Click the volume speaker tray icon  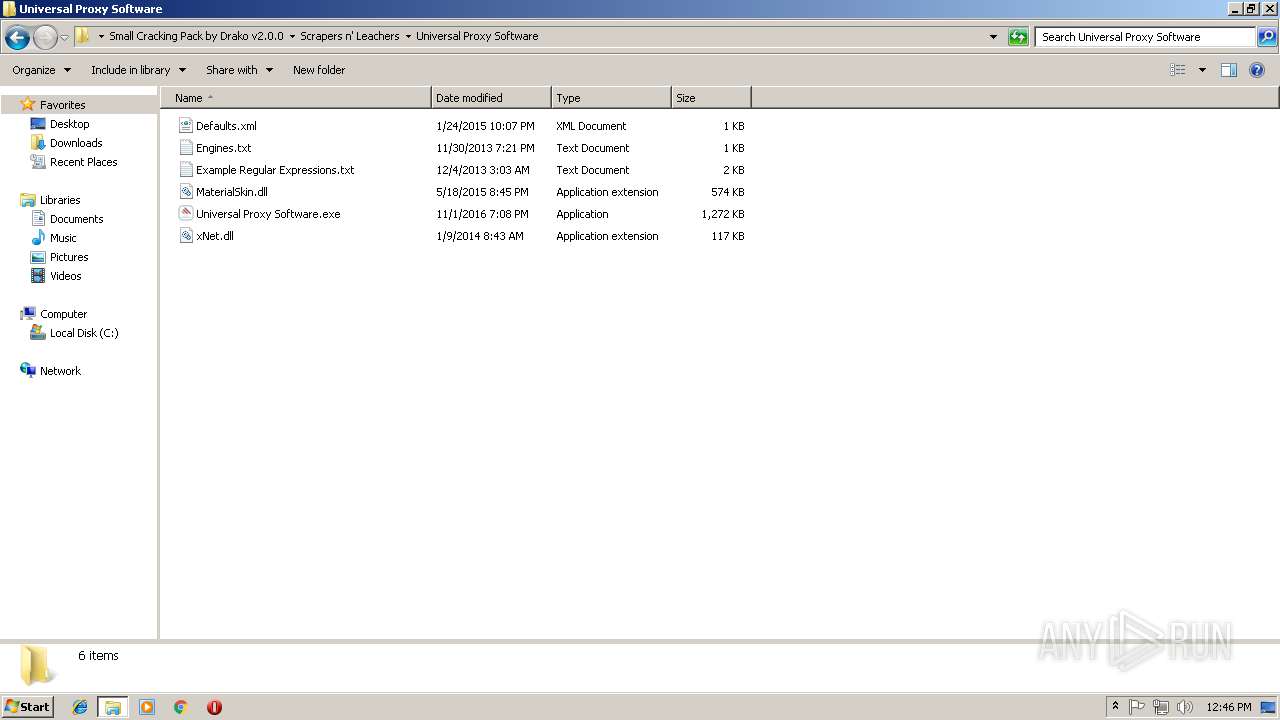[x=1185, y=707]
